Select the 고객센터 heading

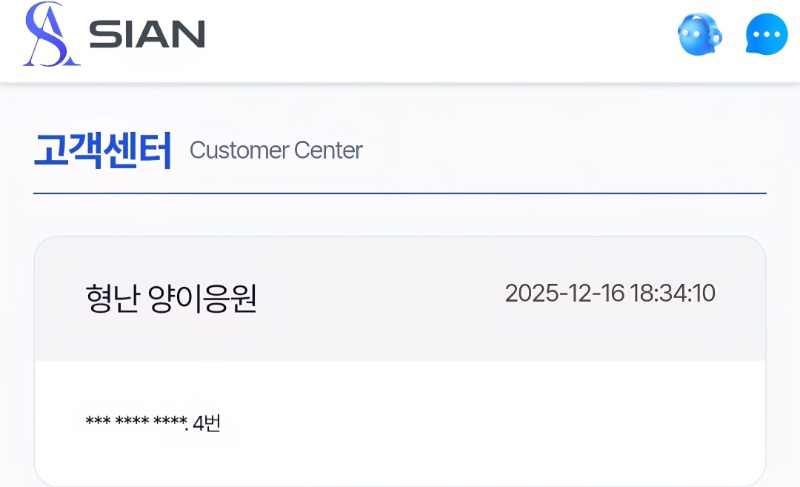pyautogui.click(x=103, y=150)
